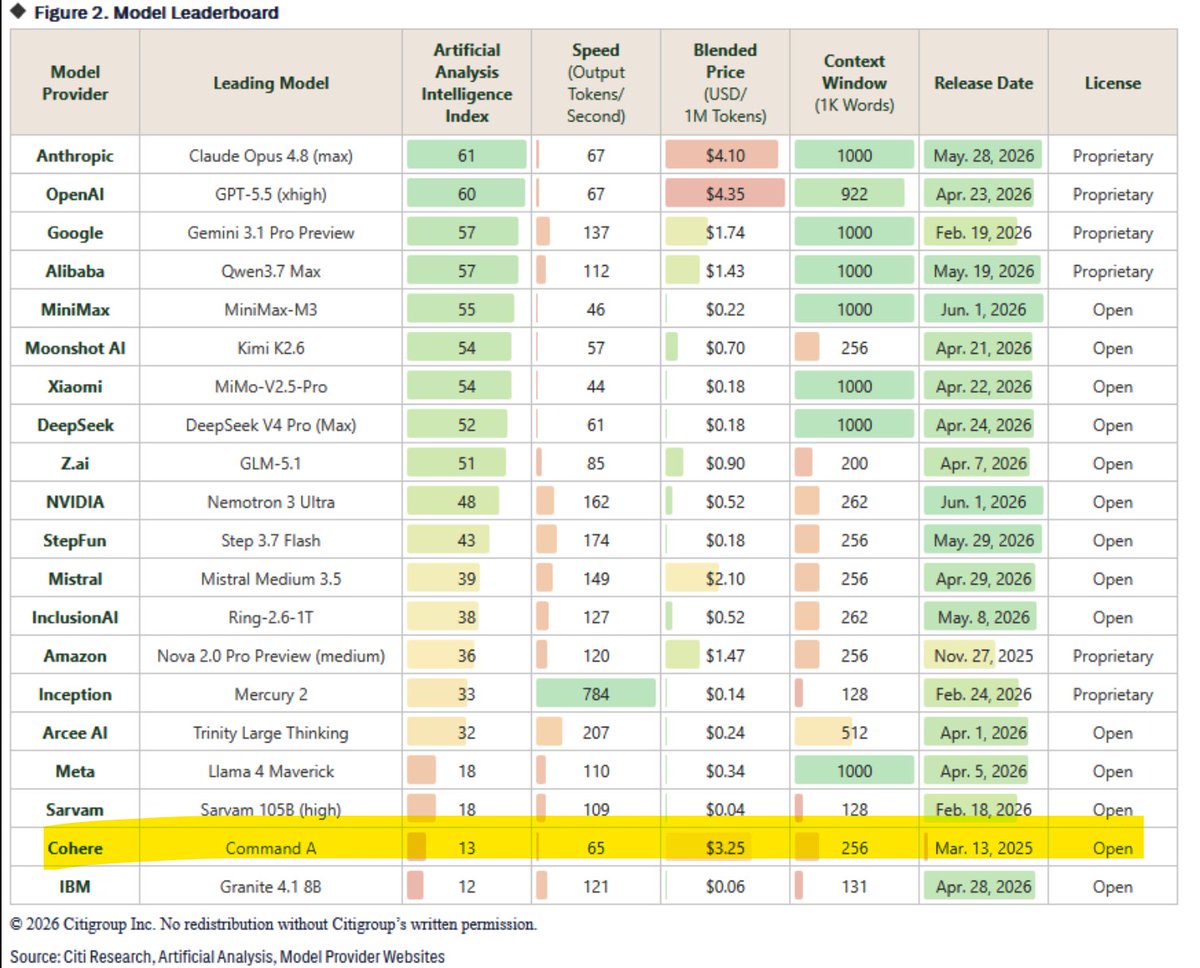The image size is (1200, 968).
Task: Select the GLM-5.1 model cell
Action: [x=271, y=464]
